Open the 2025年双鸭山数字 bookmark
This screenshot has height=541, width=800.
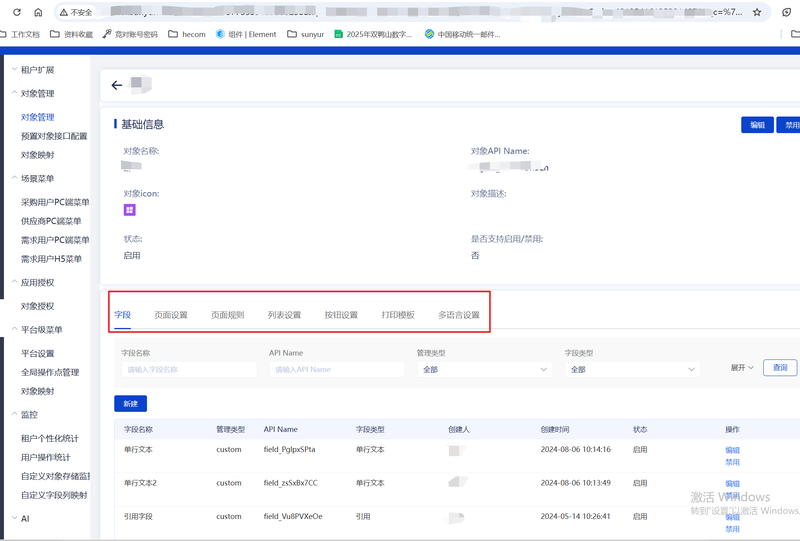pyautogui.click(x=373, y=34)
